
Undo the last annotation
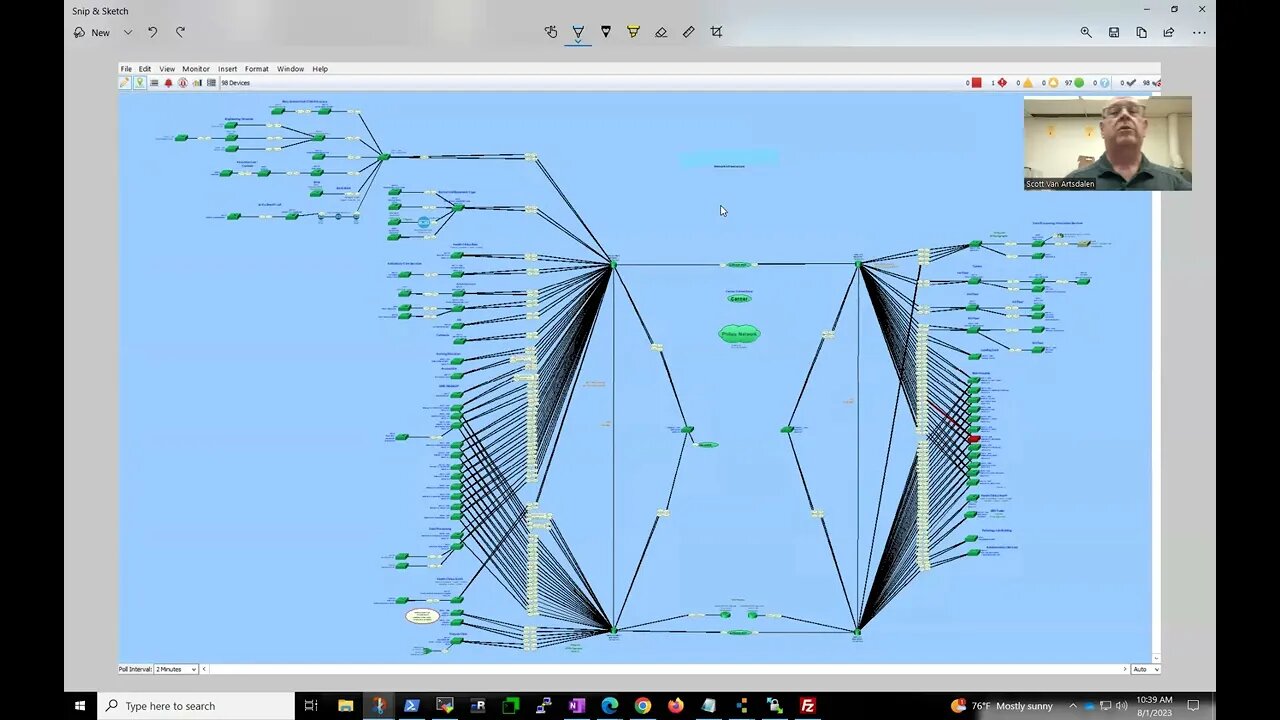pyautogui.click(x=152, y=32)
